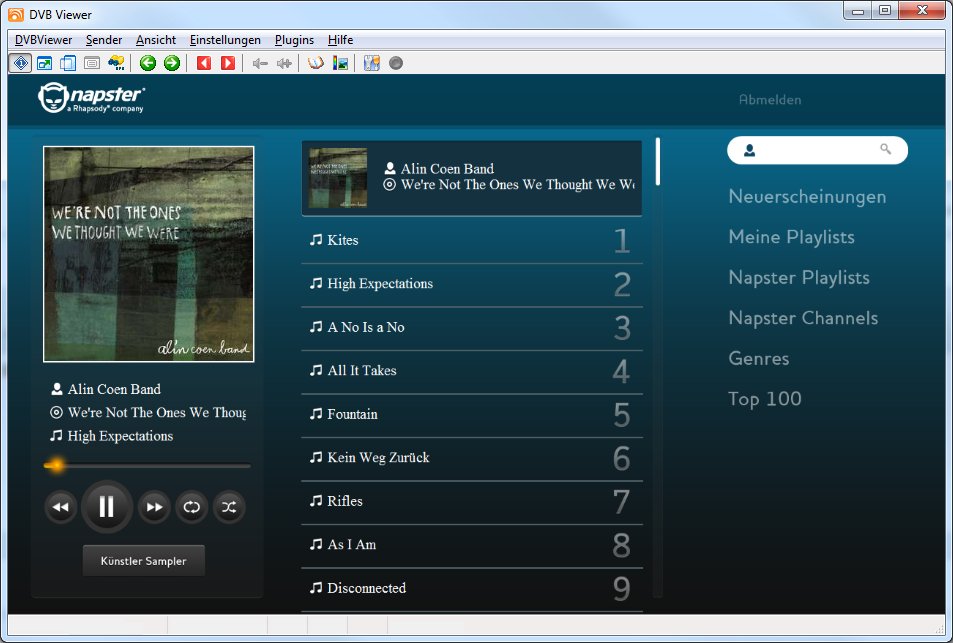The image size is (953, 643).
Task: Click the grey record button in toolbar
Action: [396, 63]
